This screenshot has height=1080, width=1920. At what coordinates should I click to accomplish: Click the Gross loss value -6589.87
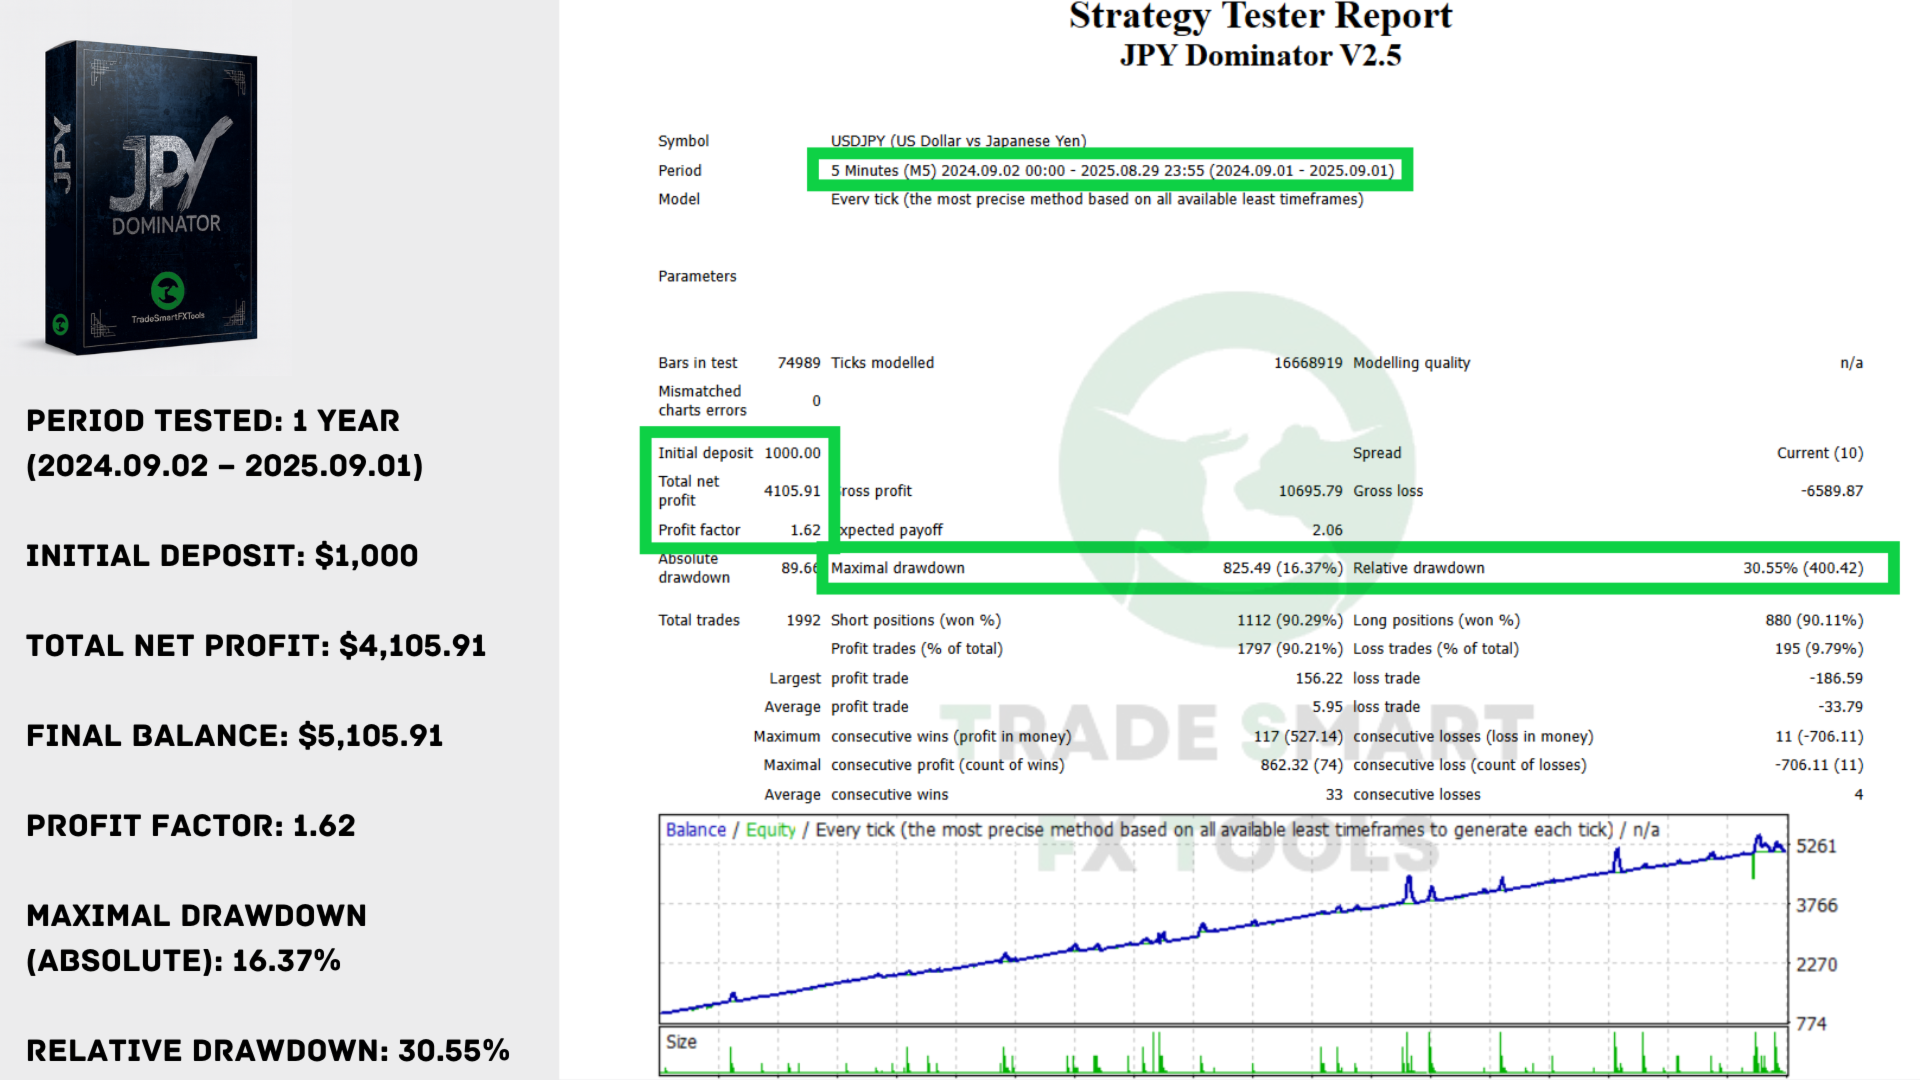coord(1832,491)
